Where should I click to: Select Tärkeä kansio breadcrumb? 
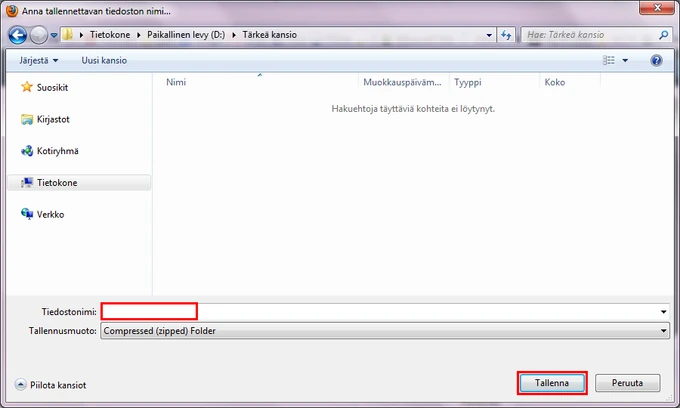coord(269,35)
